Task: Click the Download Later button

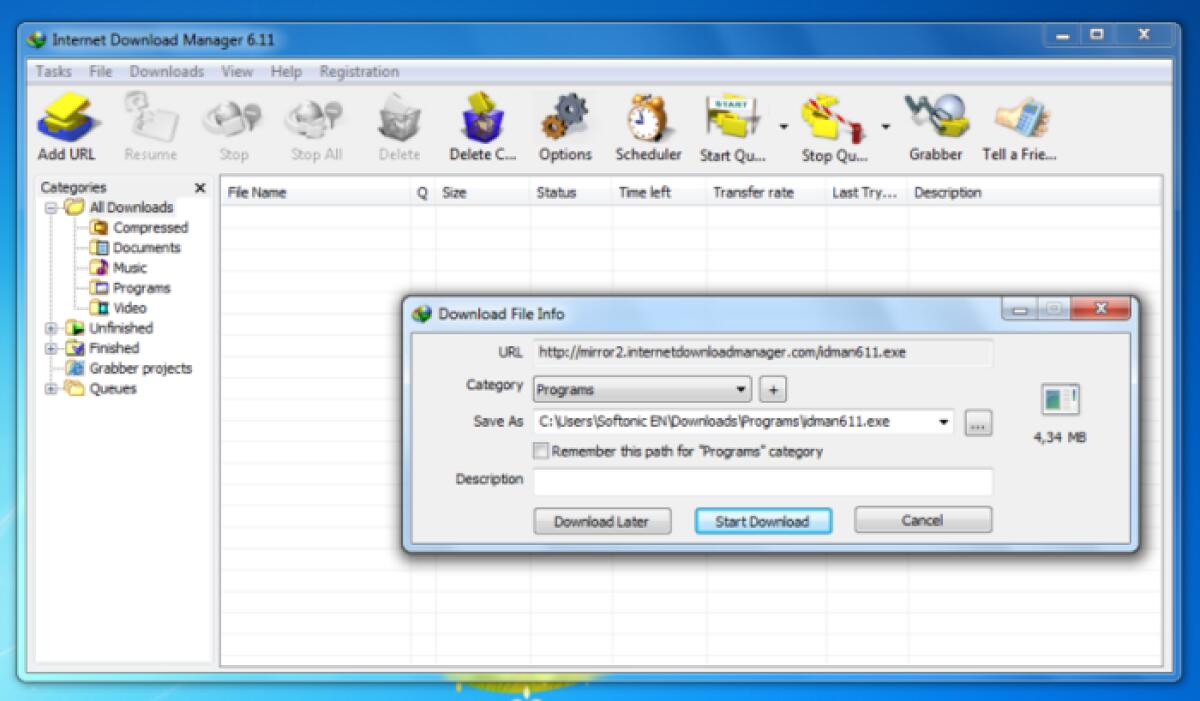Action: pyautogui.click(x=601, y=521)
